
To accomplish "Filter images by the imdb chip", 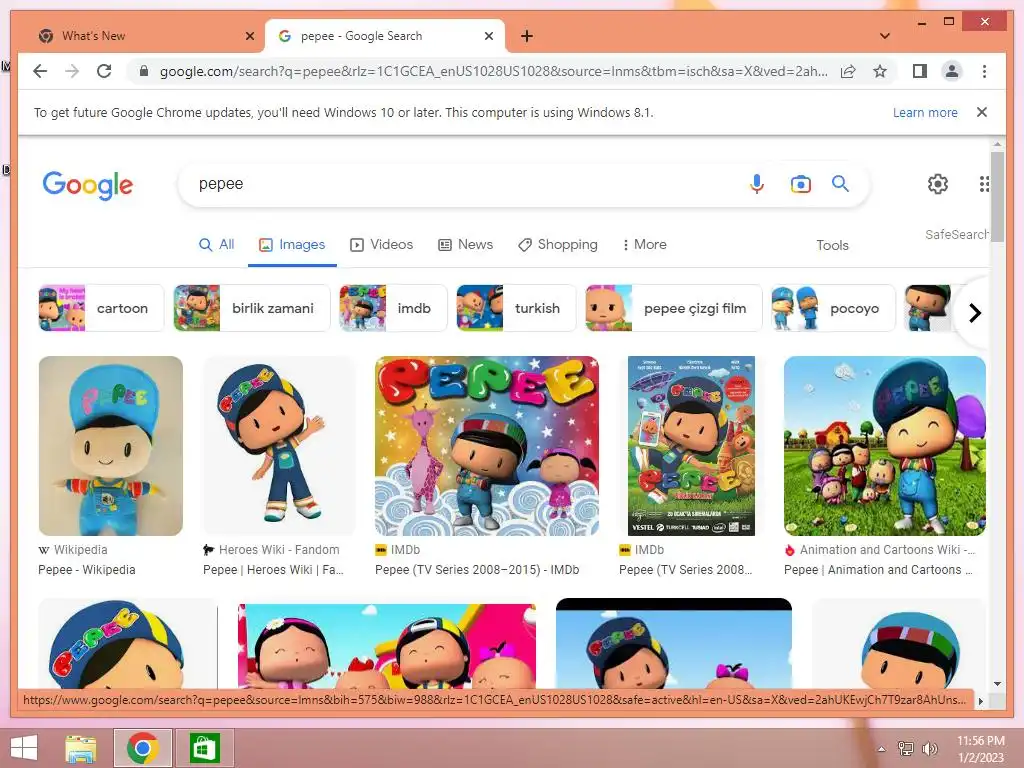I will pos(393,308).
